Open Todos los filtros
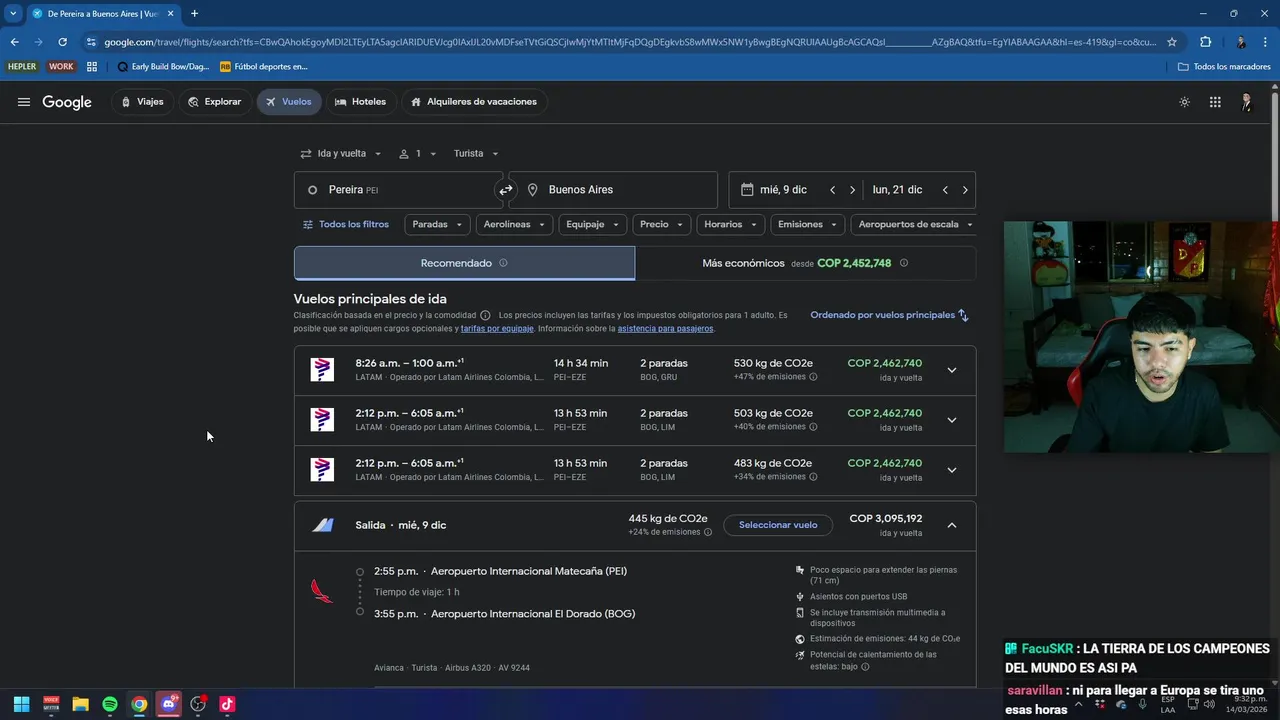 345,225
